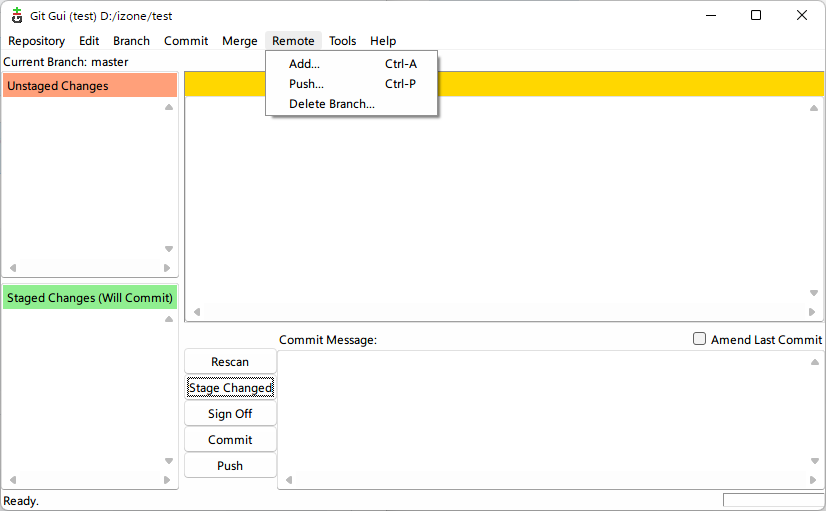Image resolution: width=826 pixels, height=511 pixels.
Task: Click the scroll-up arrow in Unstaged Changes list
Action: 169,107
